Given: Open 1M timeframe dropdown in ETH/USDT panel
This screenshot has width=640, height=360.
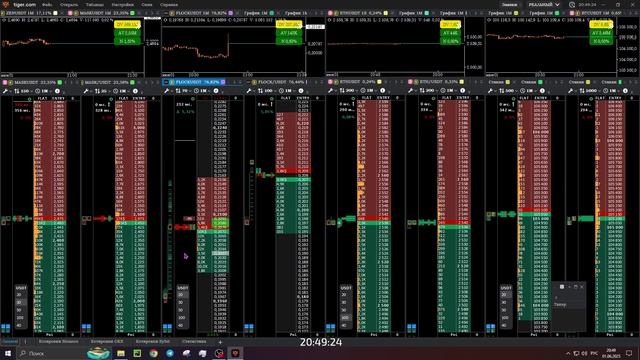Looking at the screenshot, I should tap(448, 91).
